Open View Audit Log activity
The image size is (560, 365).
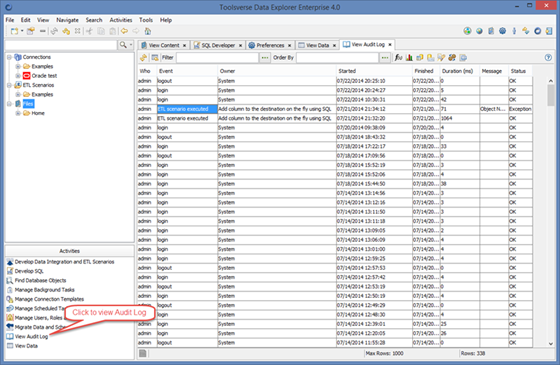click(x=31, y=336)
